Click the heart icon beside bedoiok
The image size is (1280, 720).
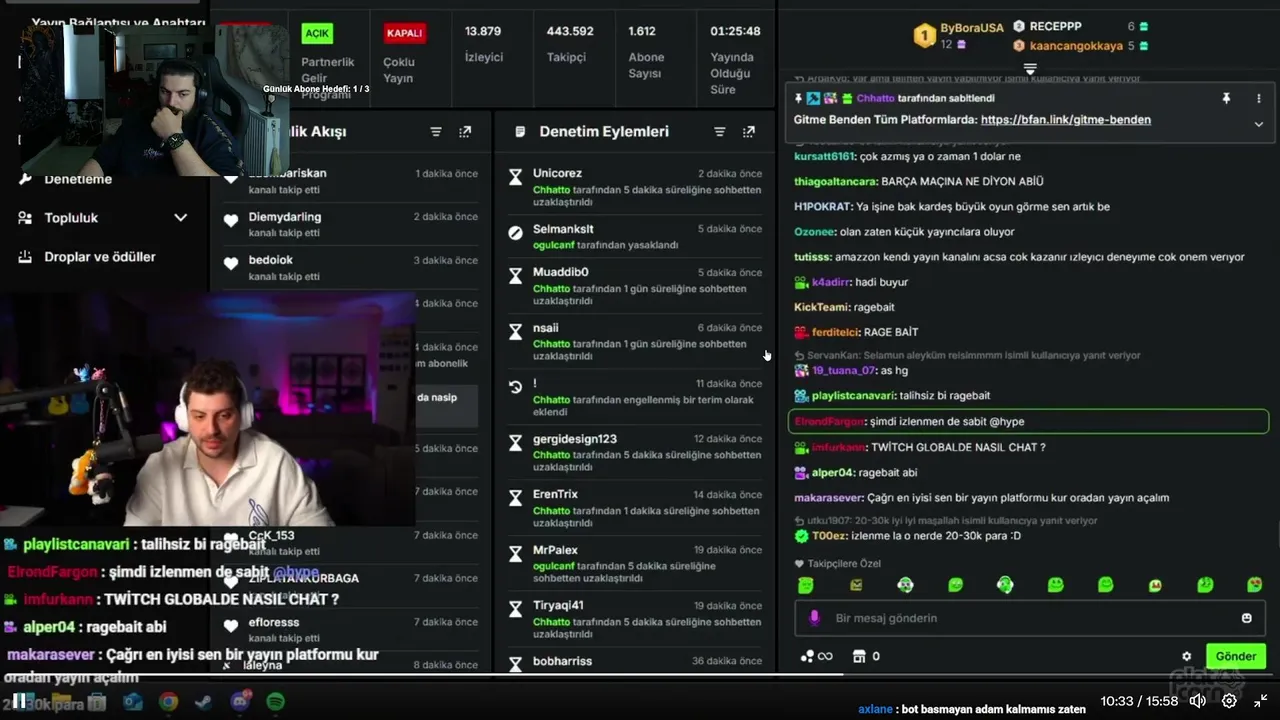tap(231, 264)
